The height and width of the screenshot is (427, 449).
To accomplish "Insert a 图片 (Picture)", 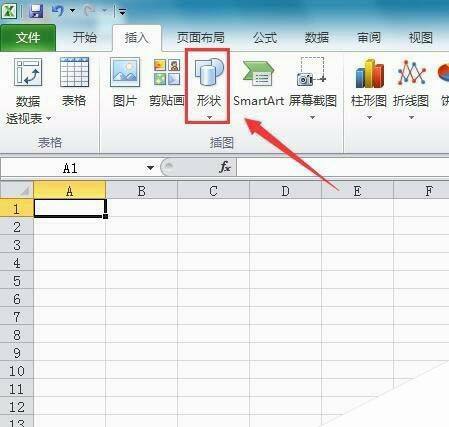I will (125, 82).
